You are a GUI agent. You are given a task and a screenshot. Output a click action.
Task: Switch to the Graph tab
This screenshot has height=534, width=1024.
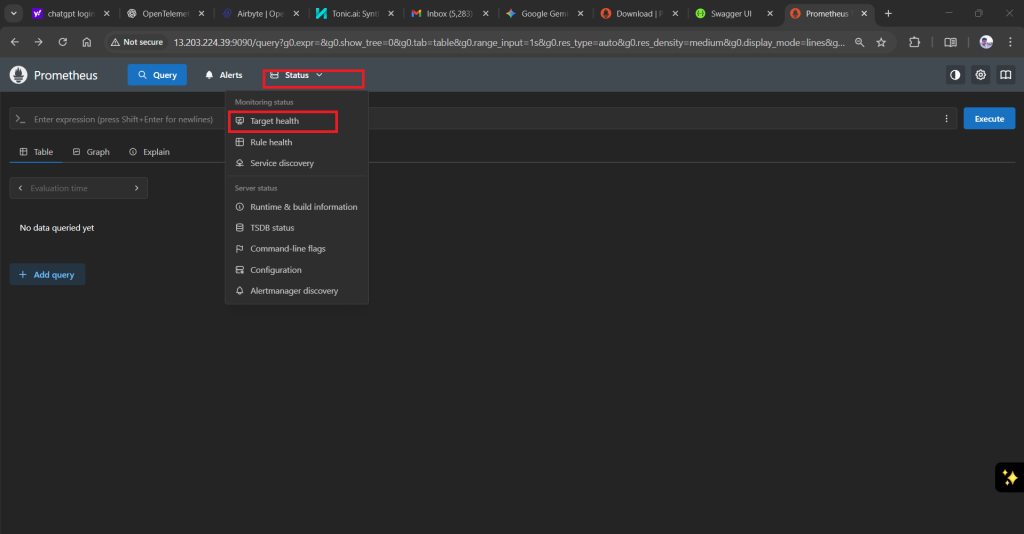point(91,151)
